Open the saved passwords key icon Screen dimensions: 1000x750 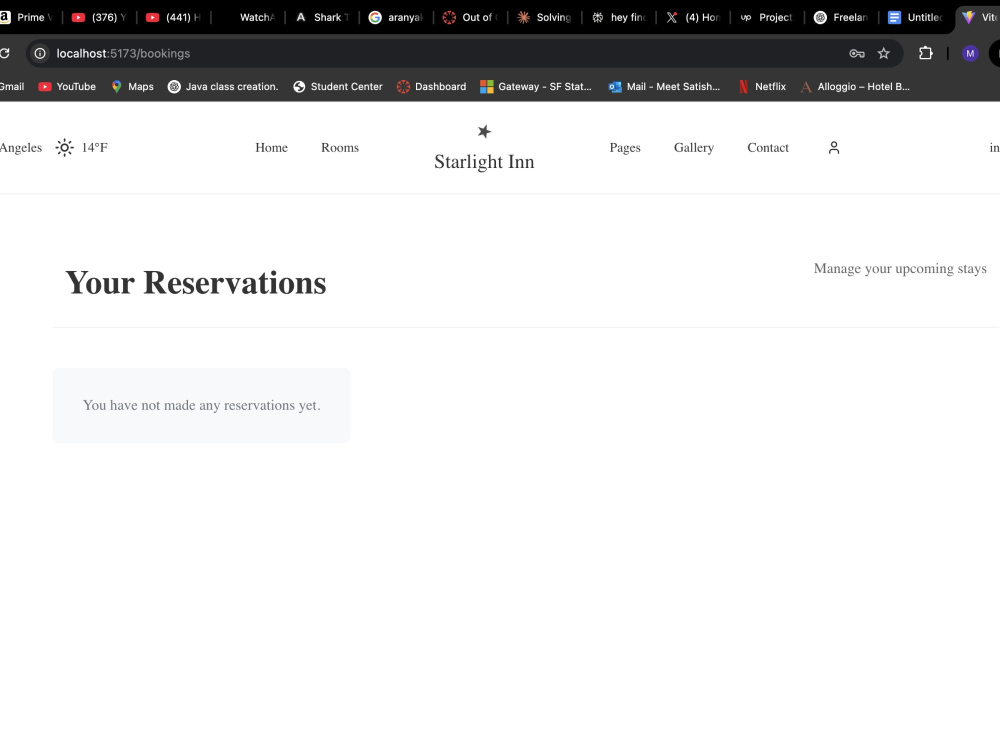click(x=857, y=54)
